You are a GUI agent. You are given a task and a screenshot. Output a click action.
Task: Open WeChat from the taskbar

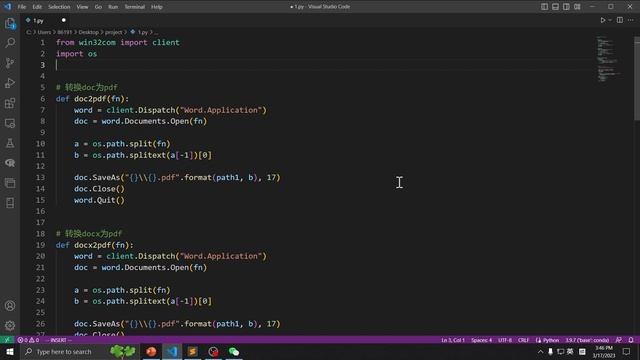pyautogui.click(x=234, y=351)
